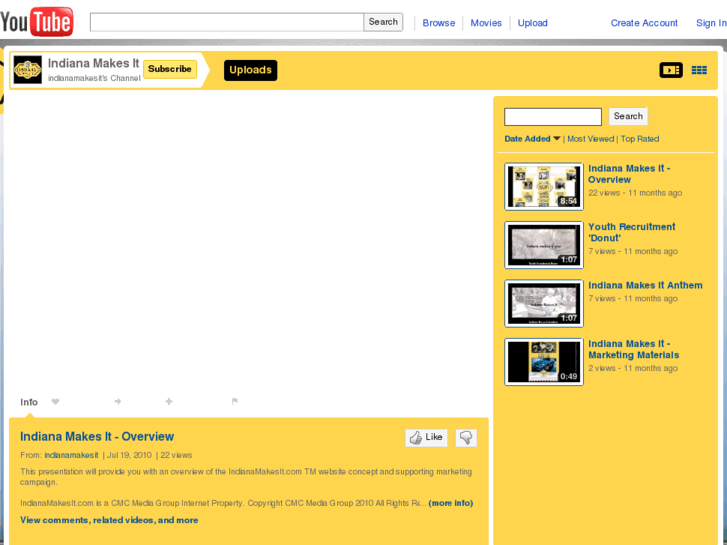
Task: Focus the channel search input field
Action: (553, 116)
